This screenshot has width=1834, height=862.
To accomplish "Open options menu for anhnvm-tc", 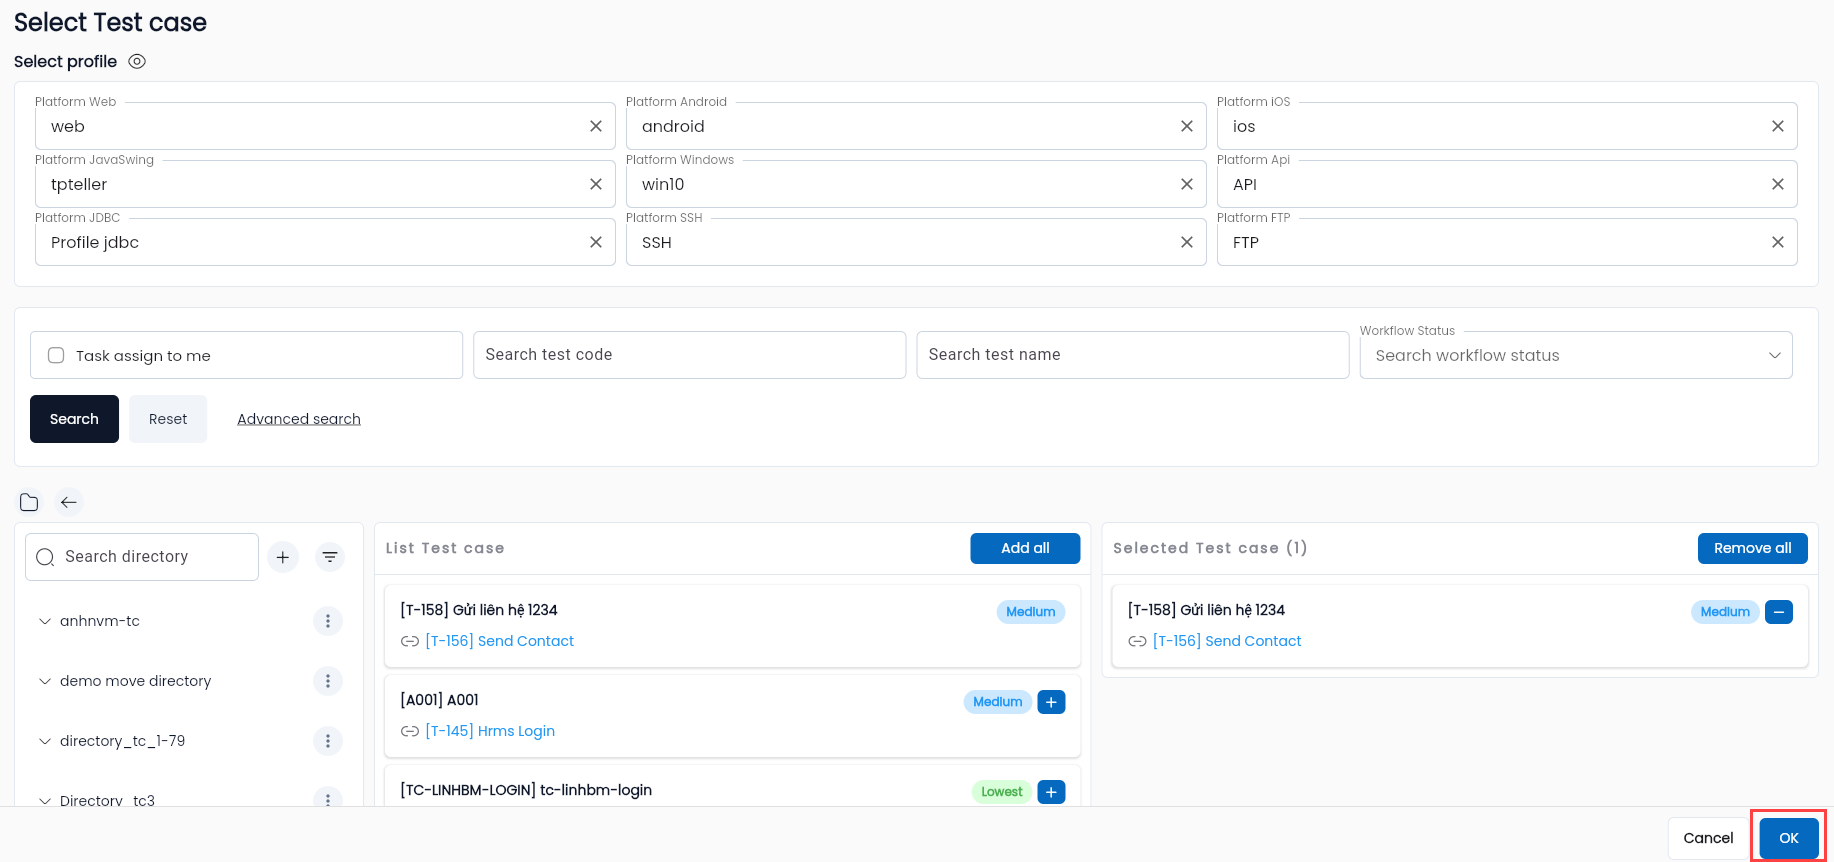I will (328, 621).
